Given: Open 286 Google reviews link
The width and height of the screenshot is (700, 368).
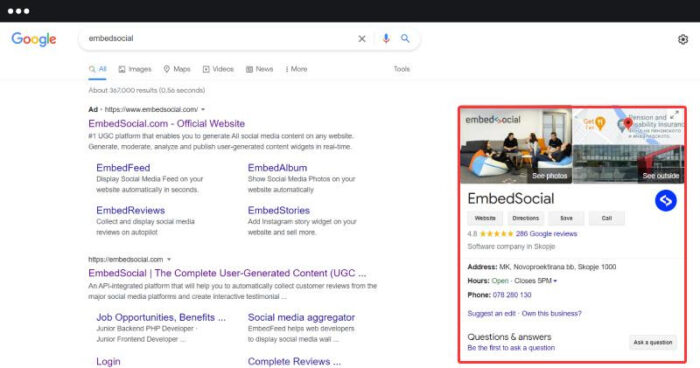Looking at the screenshot, I should (x=546, y=234).
